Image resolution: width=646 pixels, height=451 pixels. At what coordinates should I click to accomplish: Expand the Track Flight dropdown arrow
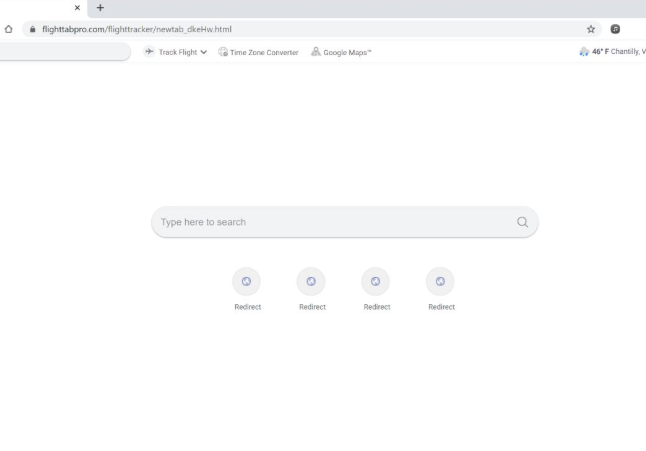click(204, 52)
